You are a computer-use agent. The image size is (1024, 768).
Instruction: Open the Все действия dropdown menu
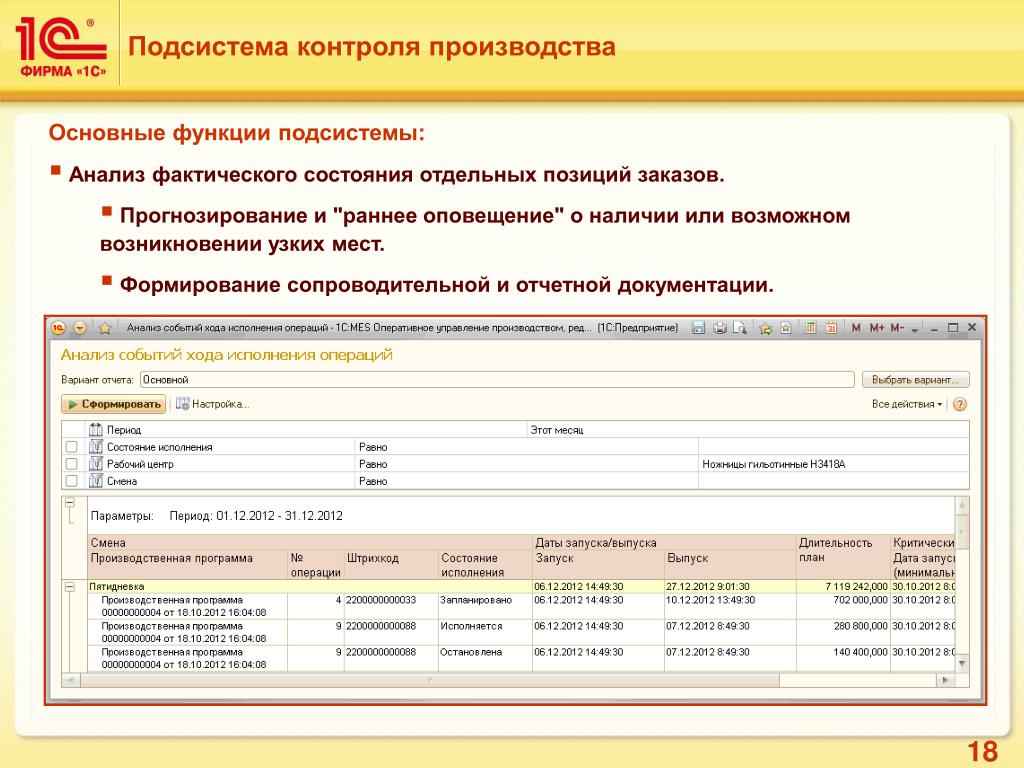coord(907,404)
